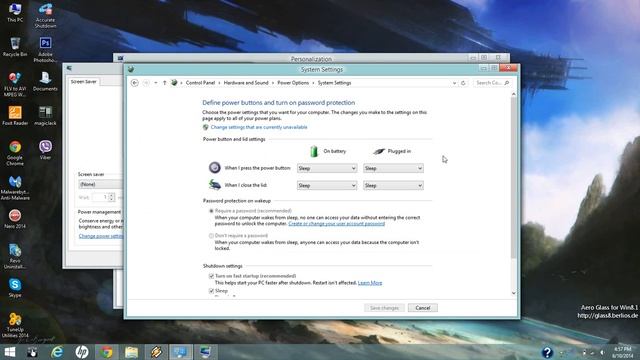Click scrollbar down arrow
The image size is (640, 360).
coord(513,293)
